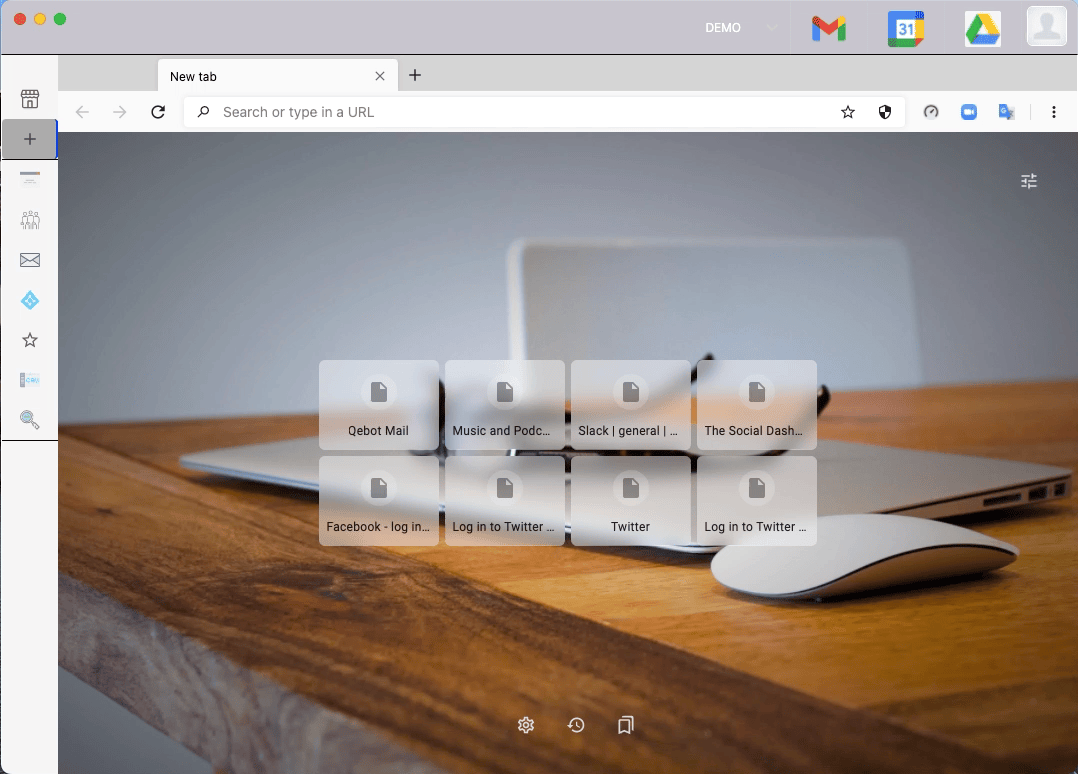Screen dimensions: 1078x774
Task: Open the Slack general shortcut tile
Action: click(x=630, y=405)
